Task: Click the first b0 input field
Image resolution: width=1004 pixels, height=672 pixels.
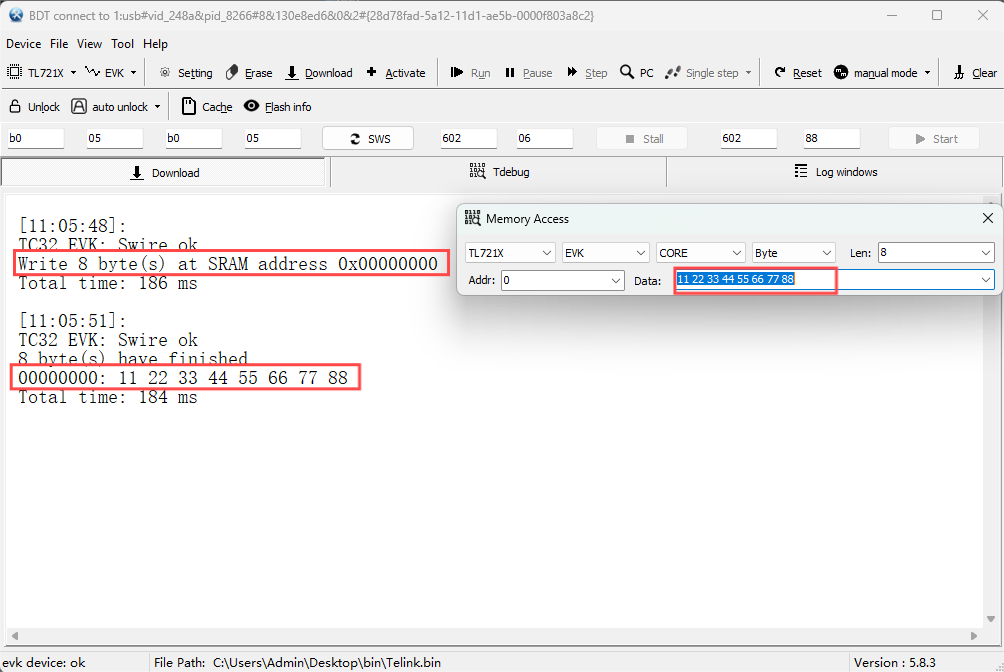Action: 35,138
